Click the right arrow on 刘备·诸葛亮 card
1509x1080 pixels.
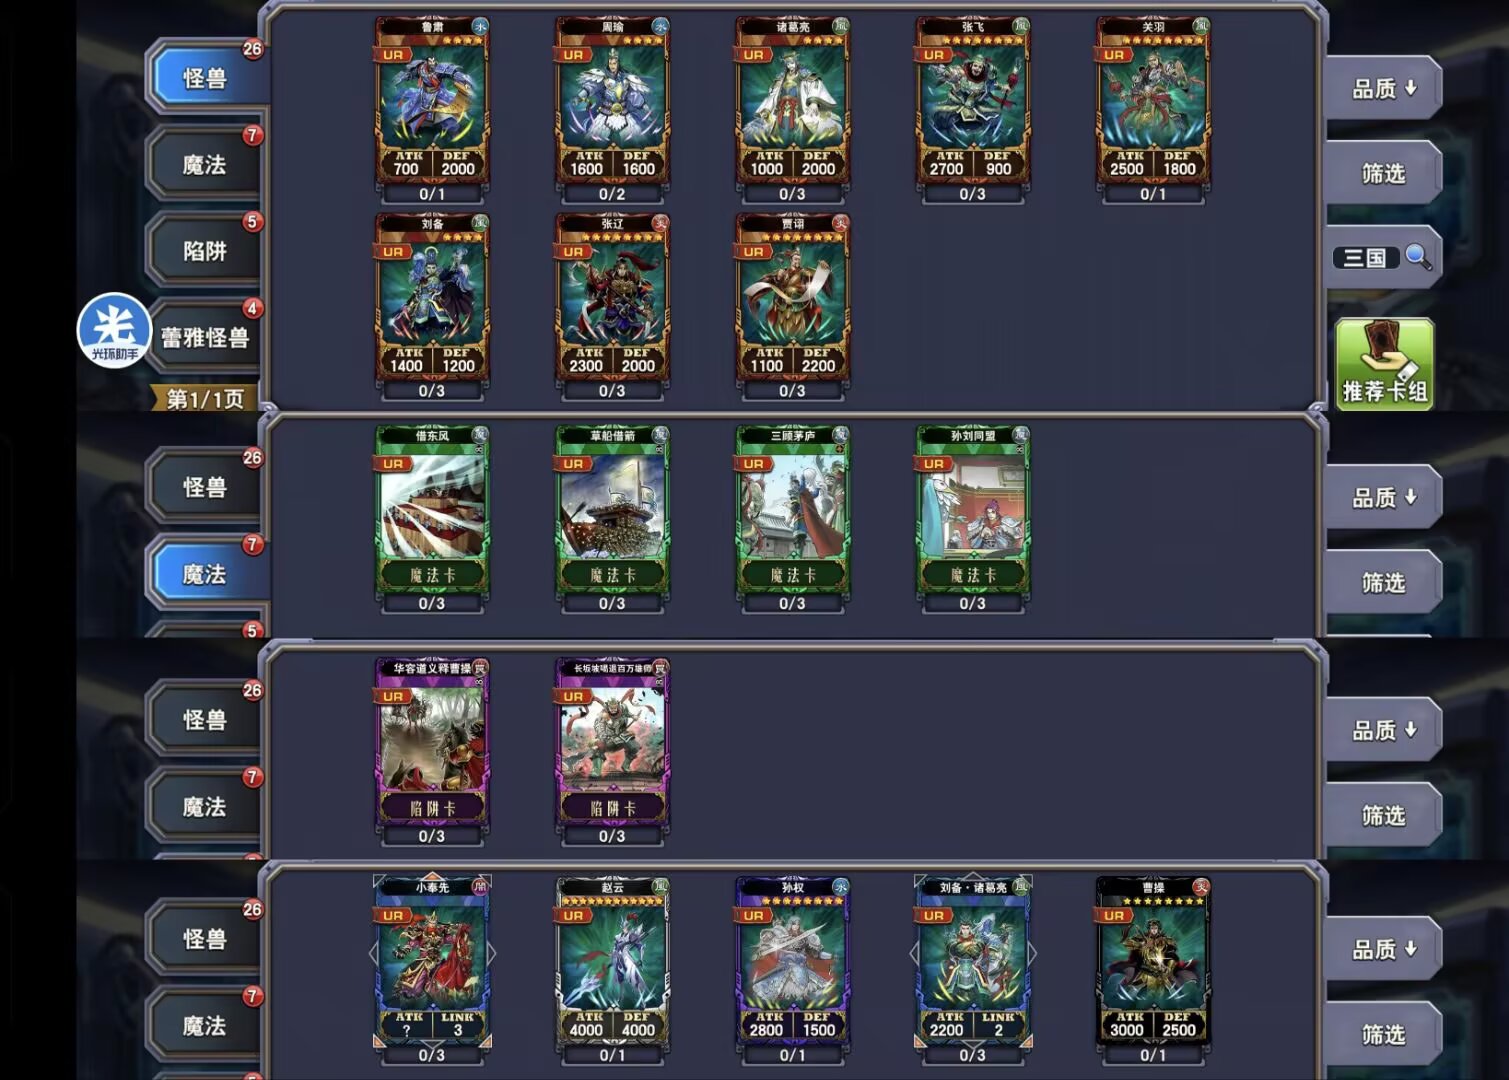1032,954
